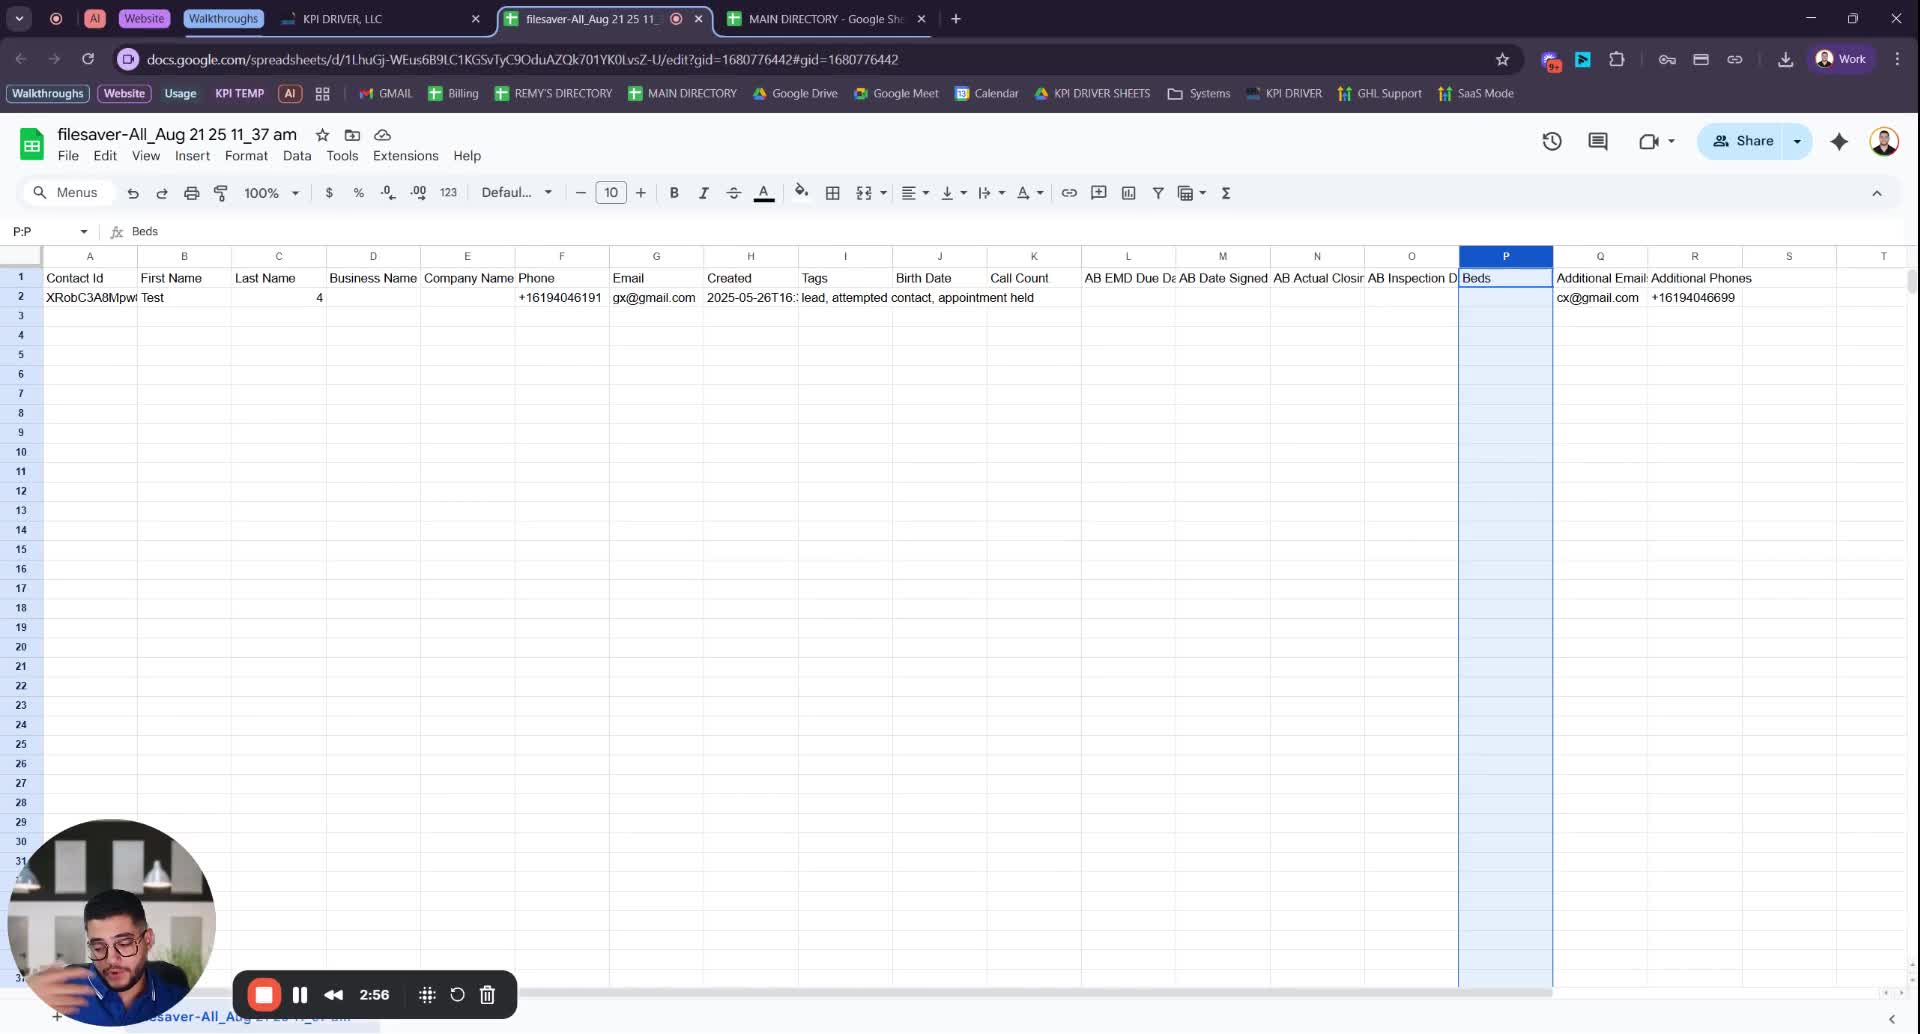Open the fill color picker
The width and height of the screenshot is (1920, 1034).
point(801,192)
